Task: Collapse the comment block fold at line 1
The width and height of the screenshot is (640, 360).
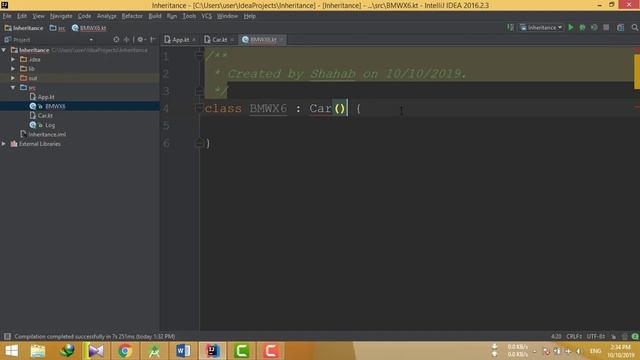Action: [x=200, y=55]
